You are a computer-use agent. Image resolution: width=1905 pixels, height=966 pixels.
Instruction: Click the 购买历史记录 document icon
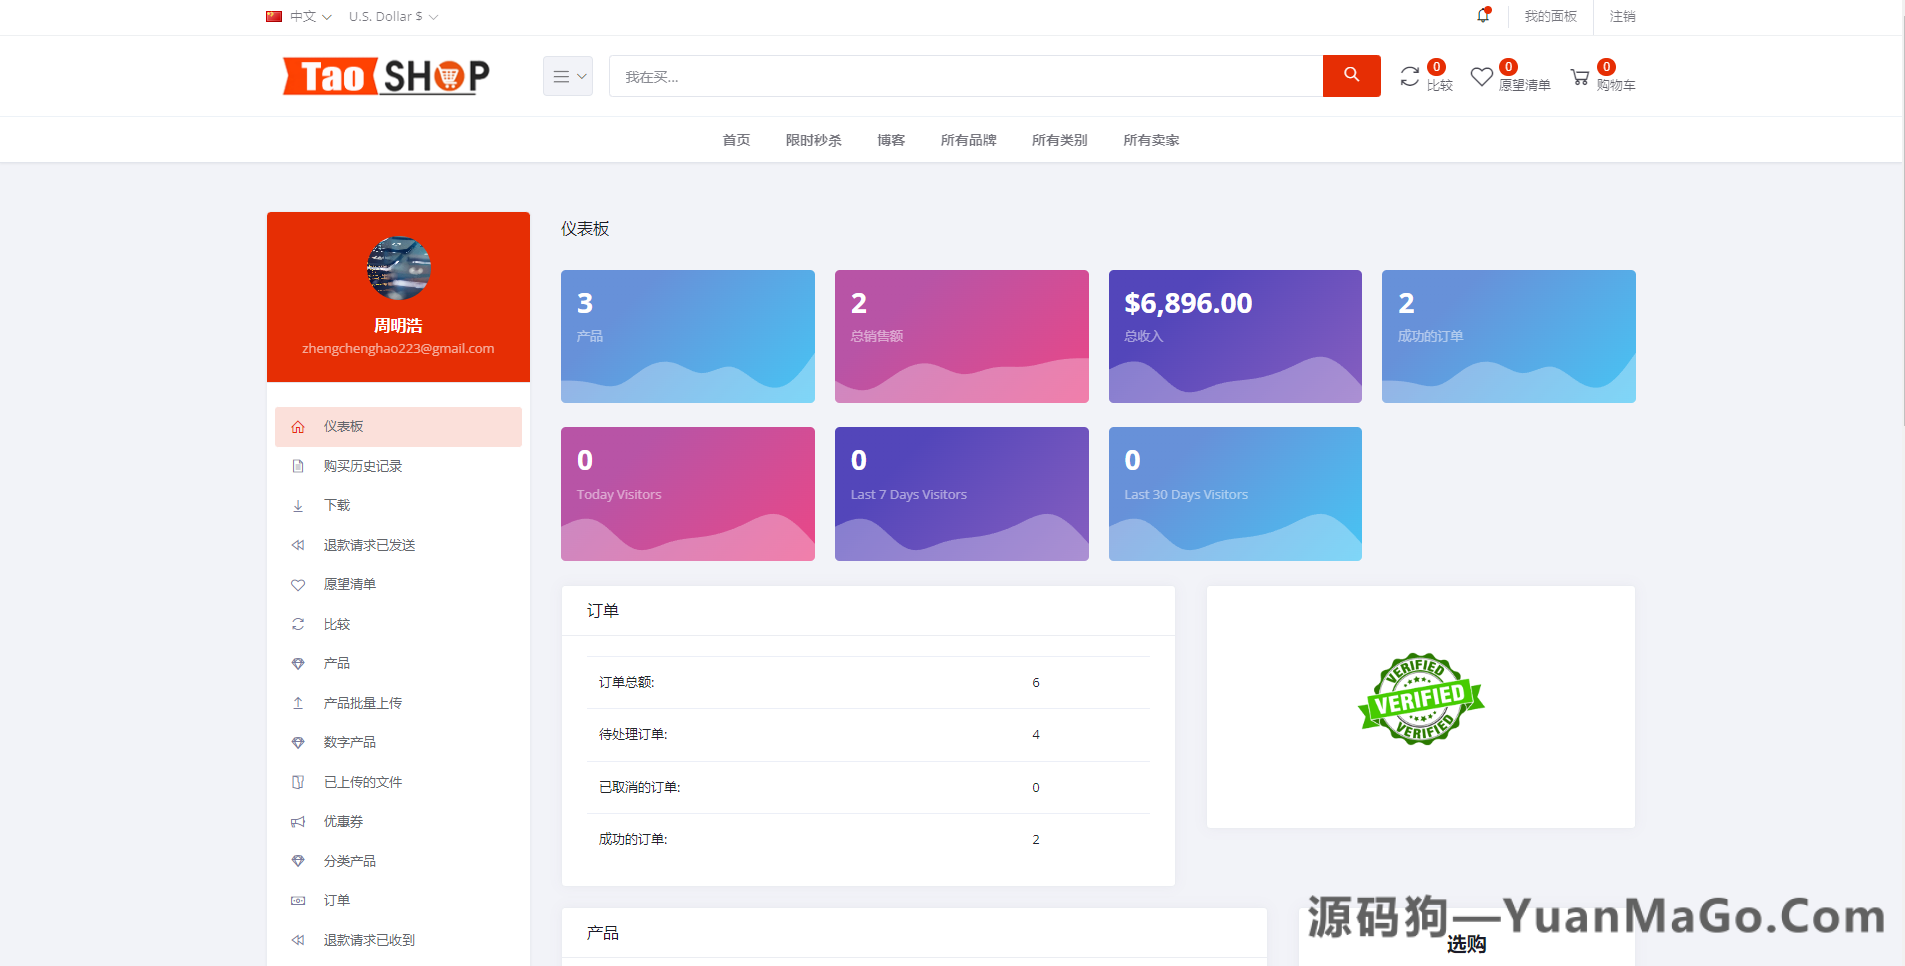[298, 465]
